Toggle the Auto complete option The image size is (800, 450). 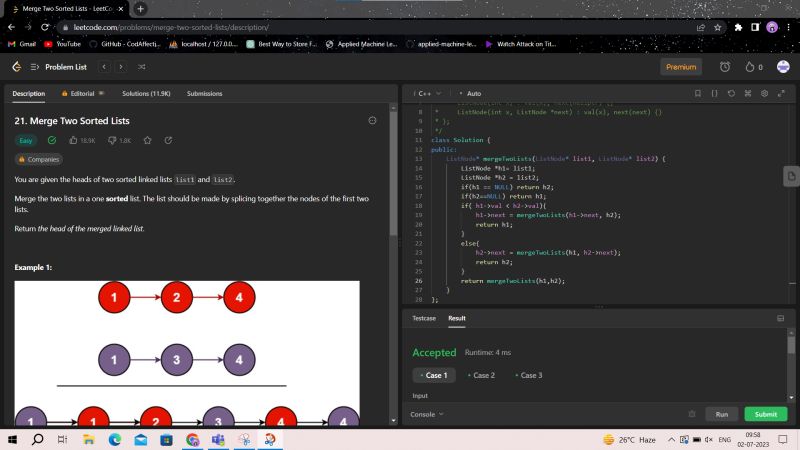click(x=470, y=93)
